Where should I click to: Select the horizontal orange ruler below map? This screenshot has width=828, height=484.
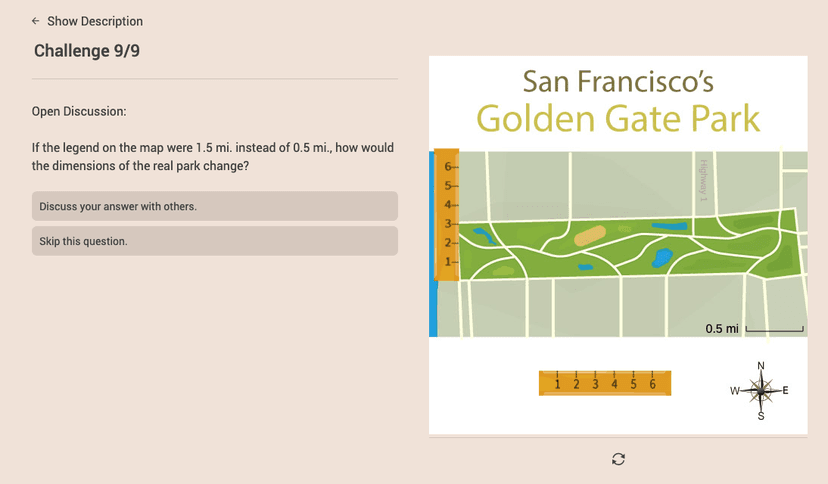tap(605, 383)
